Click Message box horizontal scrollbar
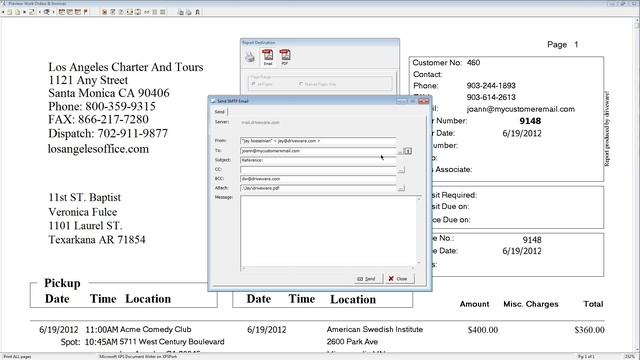Screen dimensions: 640x360 pyautogui.click(x=328, y=268)
